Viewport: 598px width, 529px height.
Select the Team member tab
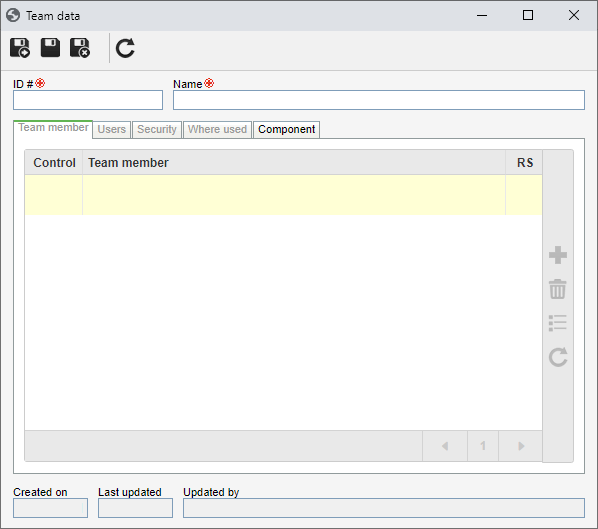coord(53,128)
